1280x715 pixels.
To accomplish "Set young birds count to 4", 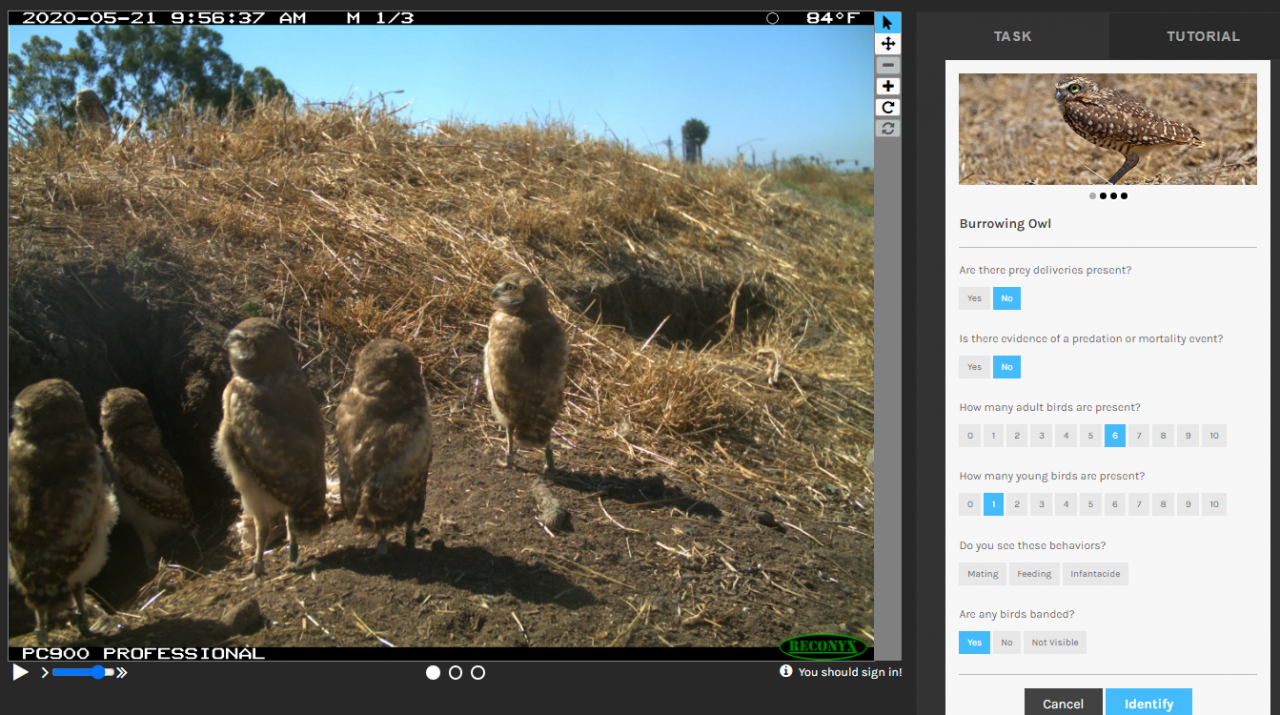I will click(1066, 504).
